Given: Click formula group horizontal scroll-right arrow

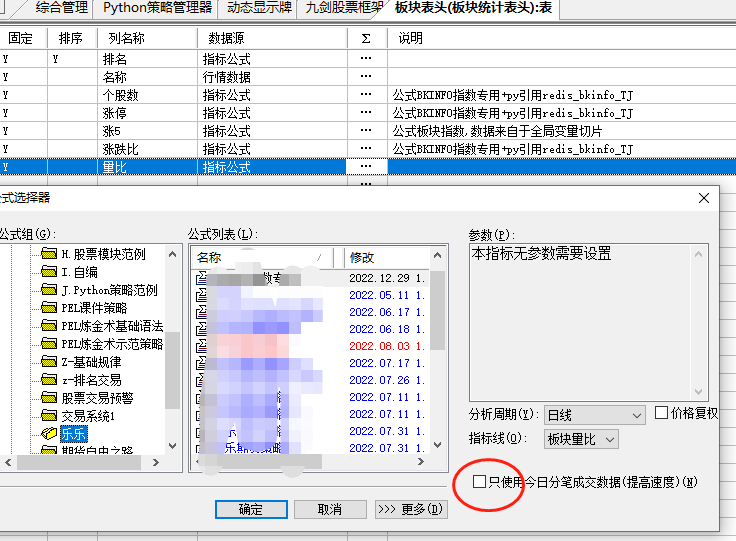Looking at the screenshot, I should (156, 462).
